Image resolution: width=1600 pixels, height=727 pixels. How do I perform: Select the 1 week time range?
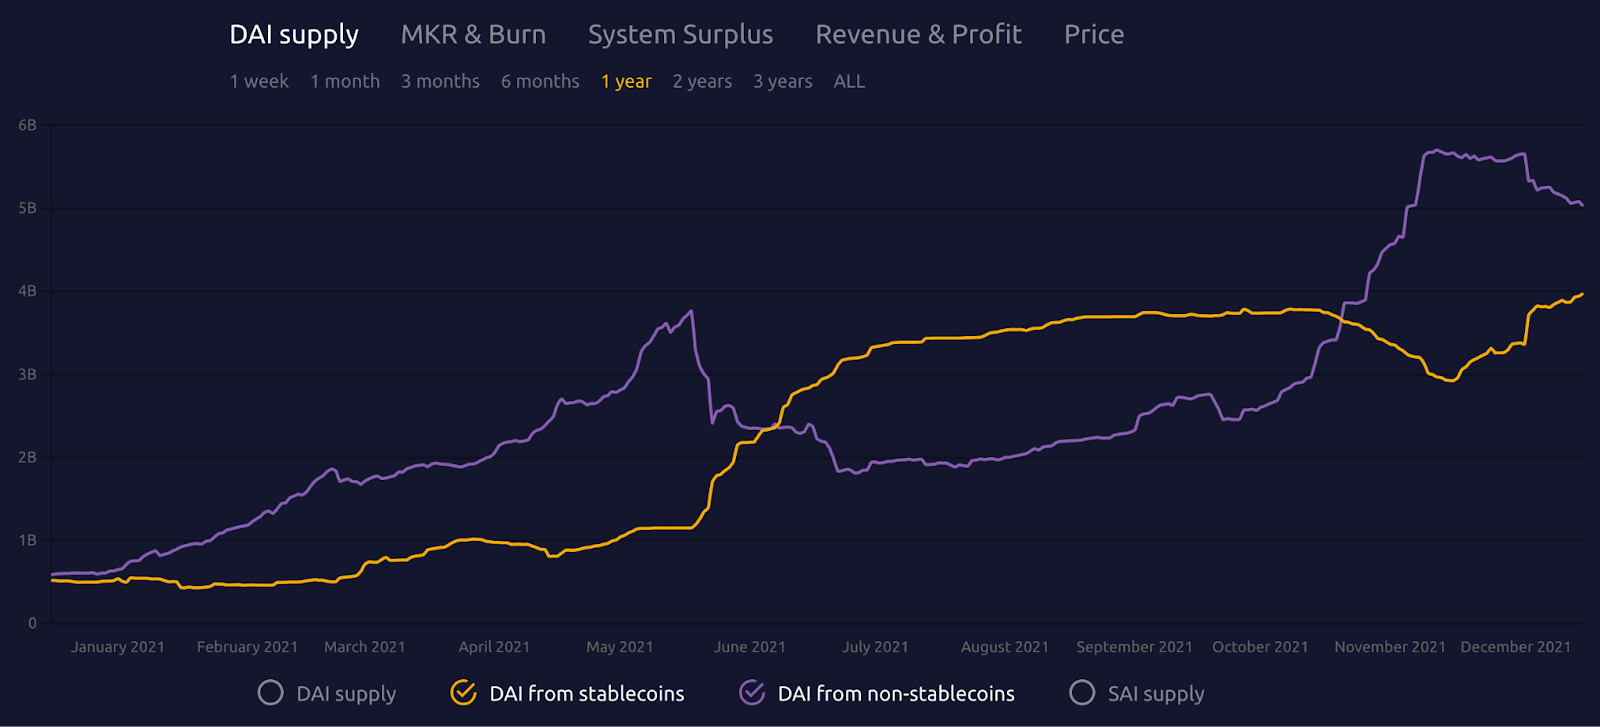pos(259,81)
